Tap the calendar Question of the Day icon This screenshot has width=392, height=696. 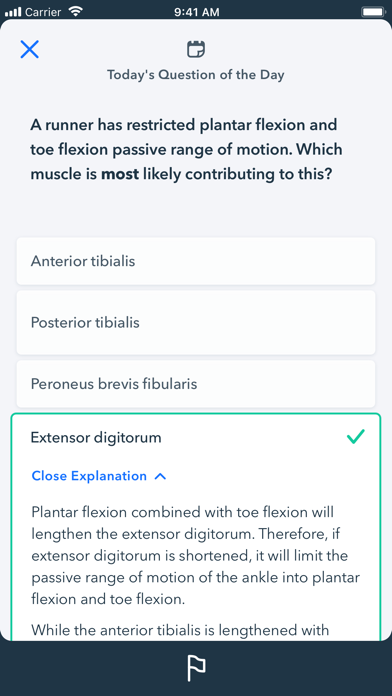[196, 49]
